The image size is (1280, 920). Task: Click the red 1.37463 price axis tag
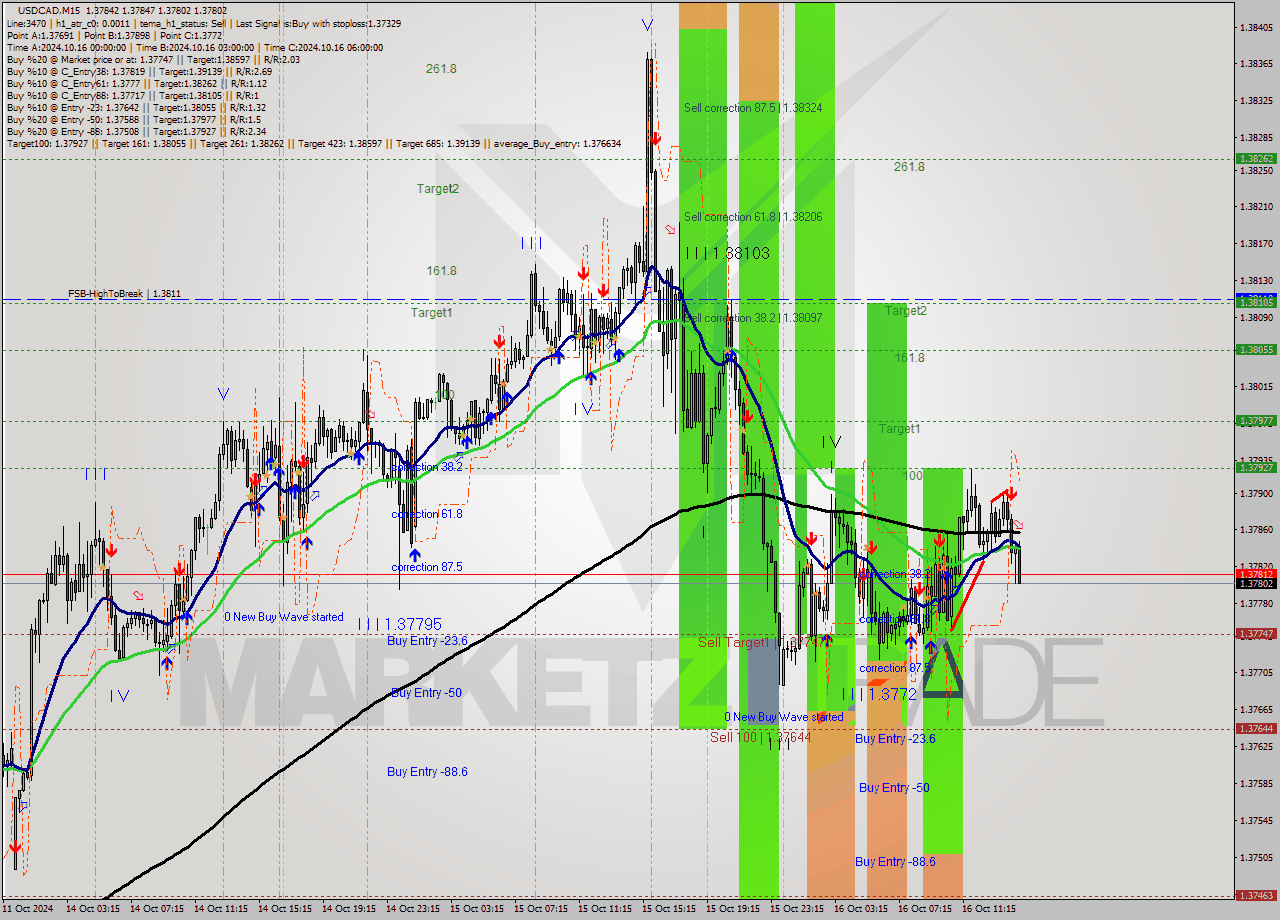pos(1256,896)
